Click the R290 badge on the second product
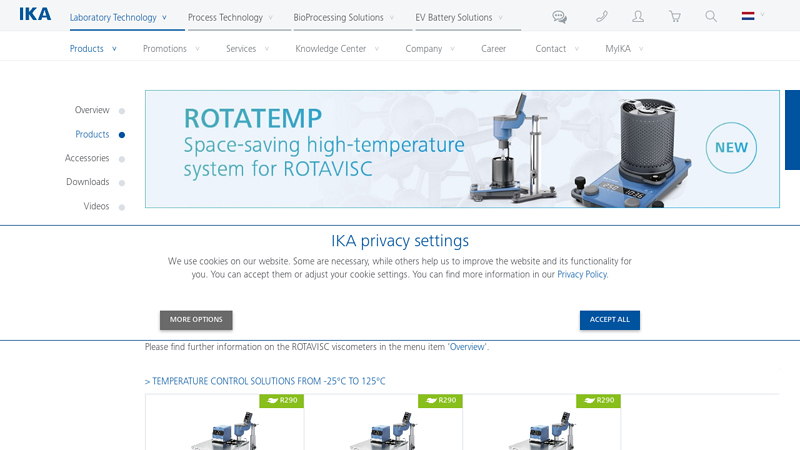The height and width of the screenshot is (450, 800). pyautogui.click(x=440, y=401)
